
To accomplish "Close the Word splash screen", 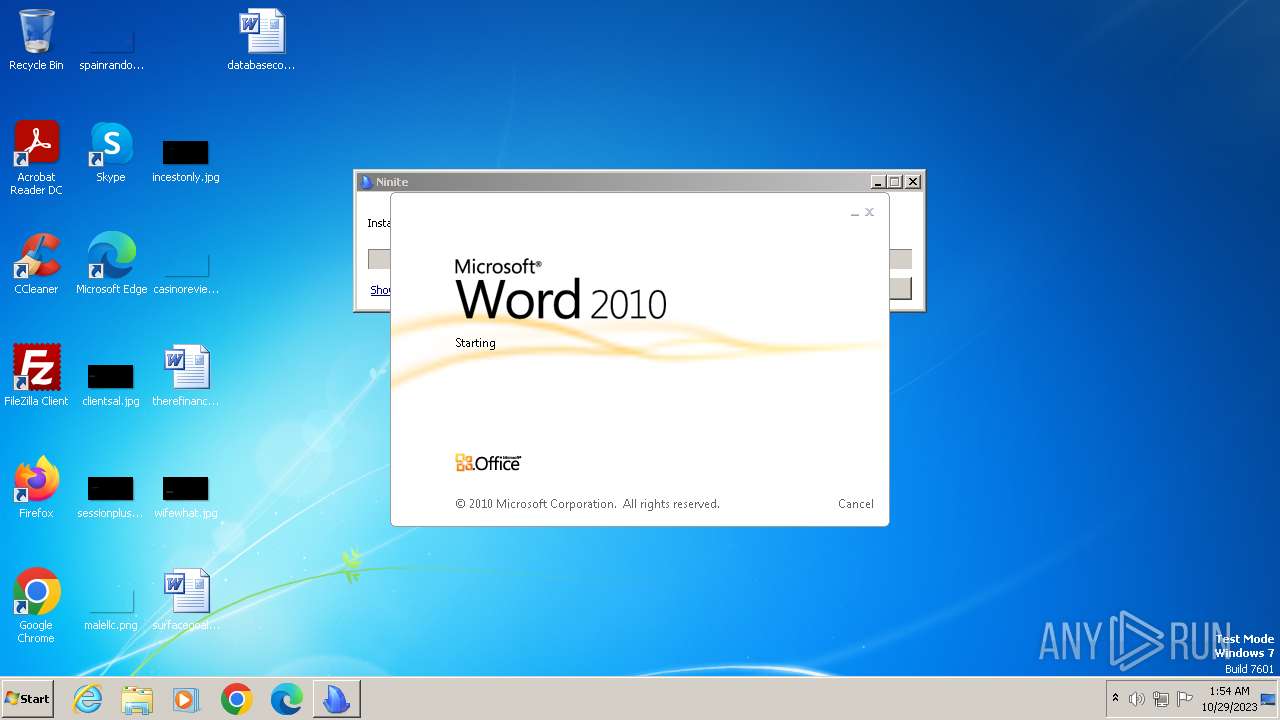I will 870,212.
